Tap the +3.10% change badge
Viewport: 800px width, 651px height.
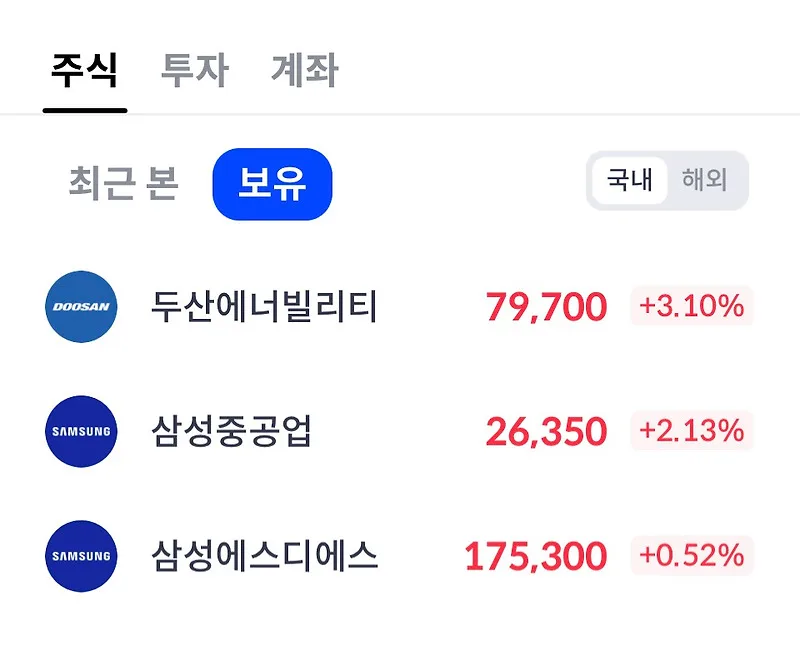point(692,306)
